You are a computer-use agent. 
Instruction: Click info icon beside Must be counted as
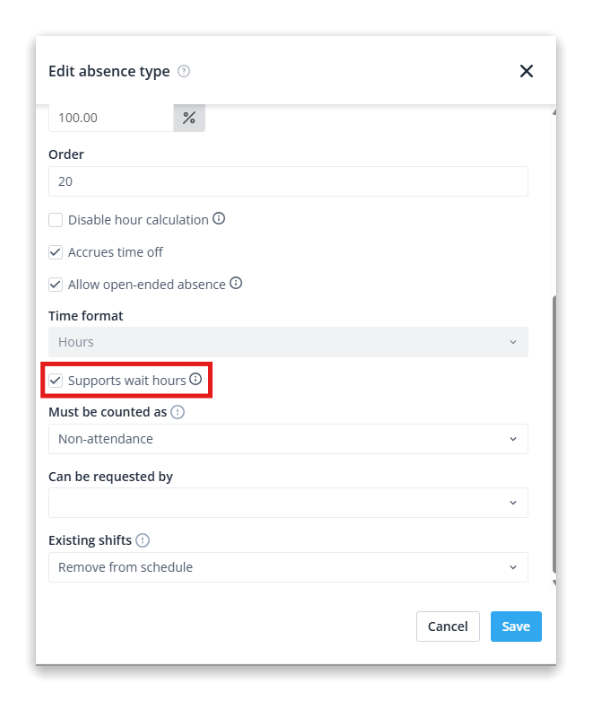pos(178,412)
